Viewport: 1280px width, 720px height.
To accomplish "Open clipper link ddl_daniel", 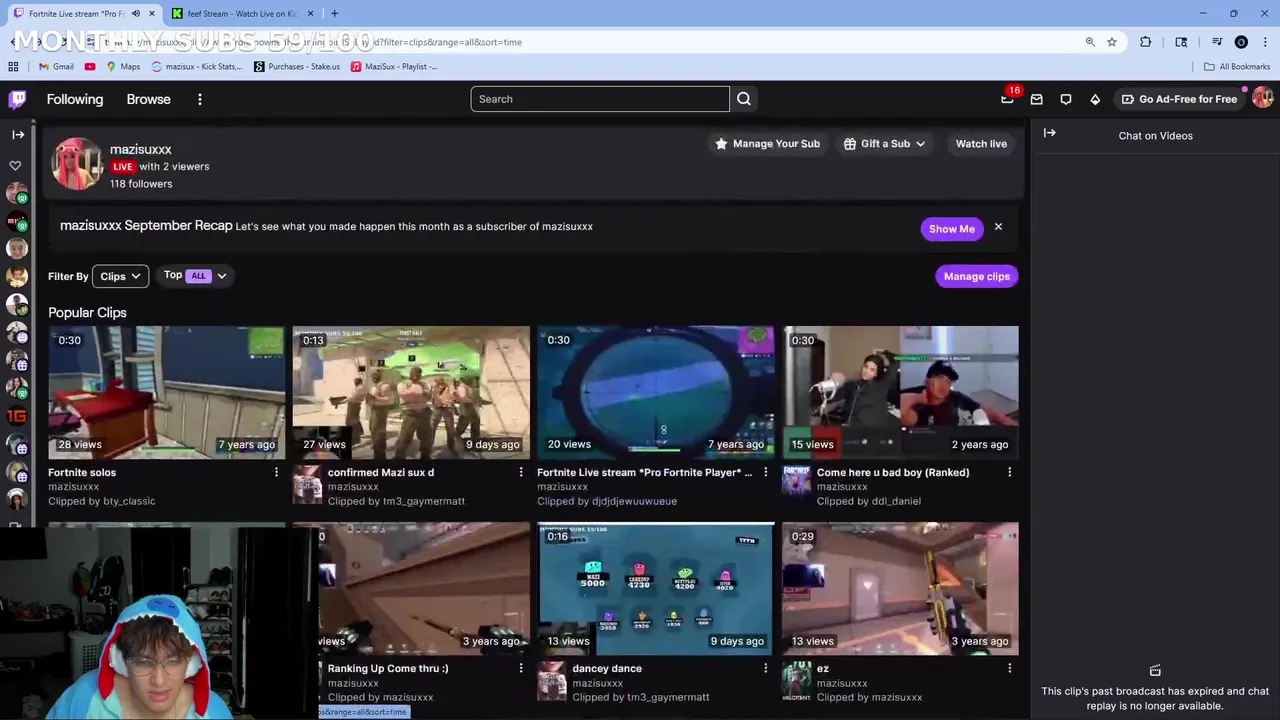I will pyautogui.click(x=896, y=501).
